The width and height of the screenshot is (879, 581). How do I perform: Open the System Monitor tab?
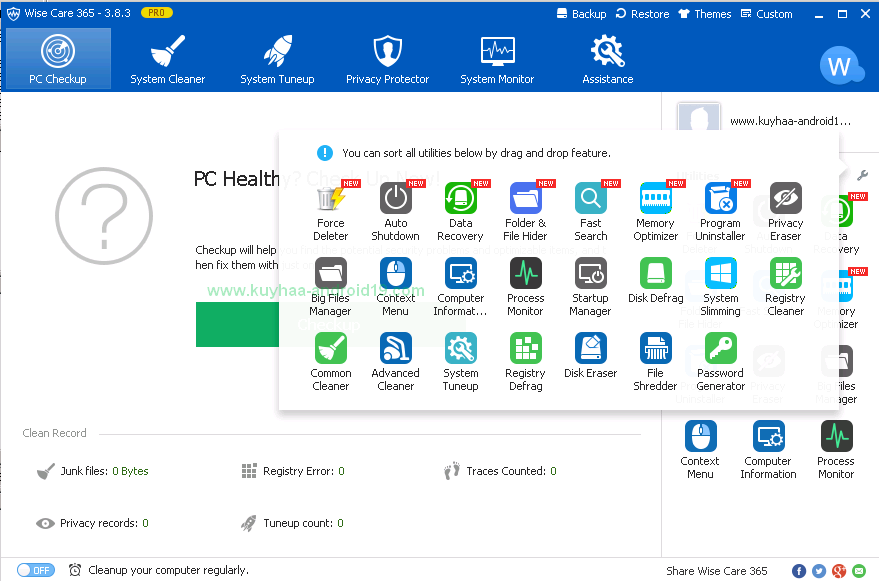coord(497,59)
